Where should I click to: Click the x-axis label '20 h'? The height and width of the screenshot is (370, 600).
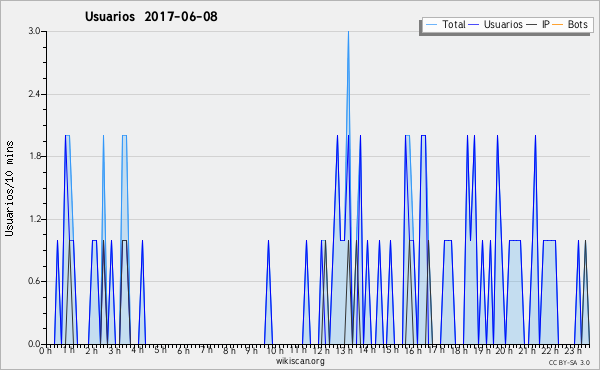coord(505,350)
